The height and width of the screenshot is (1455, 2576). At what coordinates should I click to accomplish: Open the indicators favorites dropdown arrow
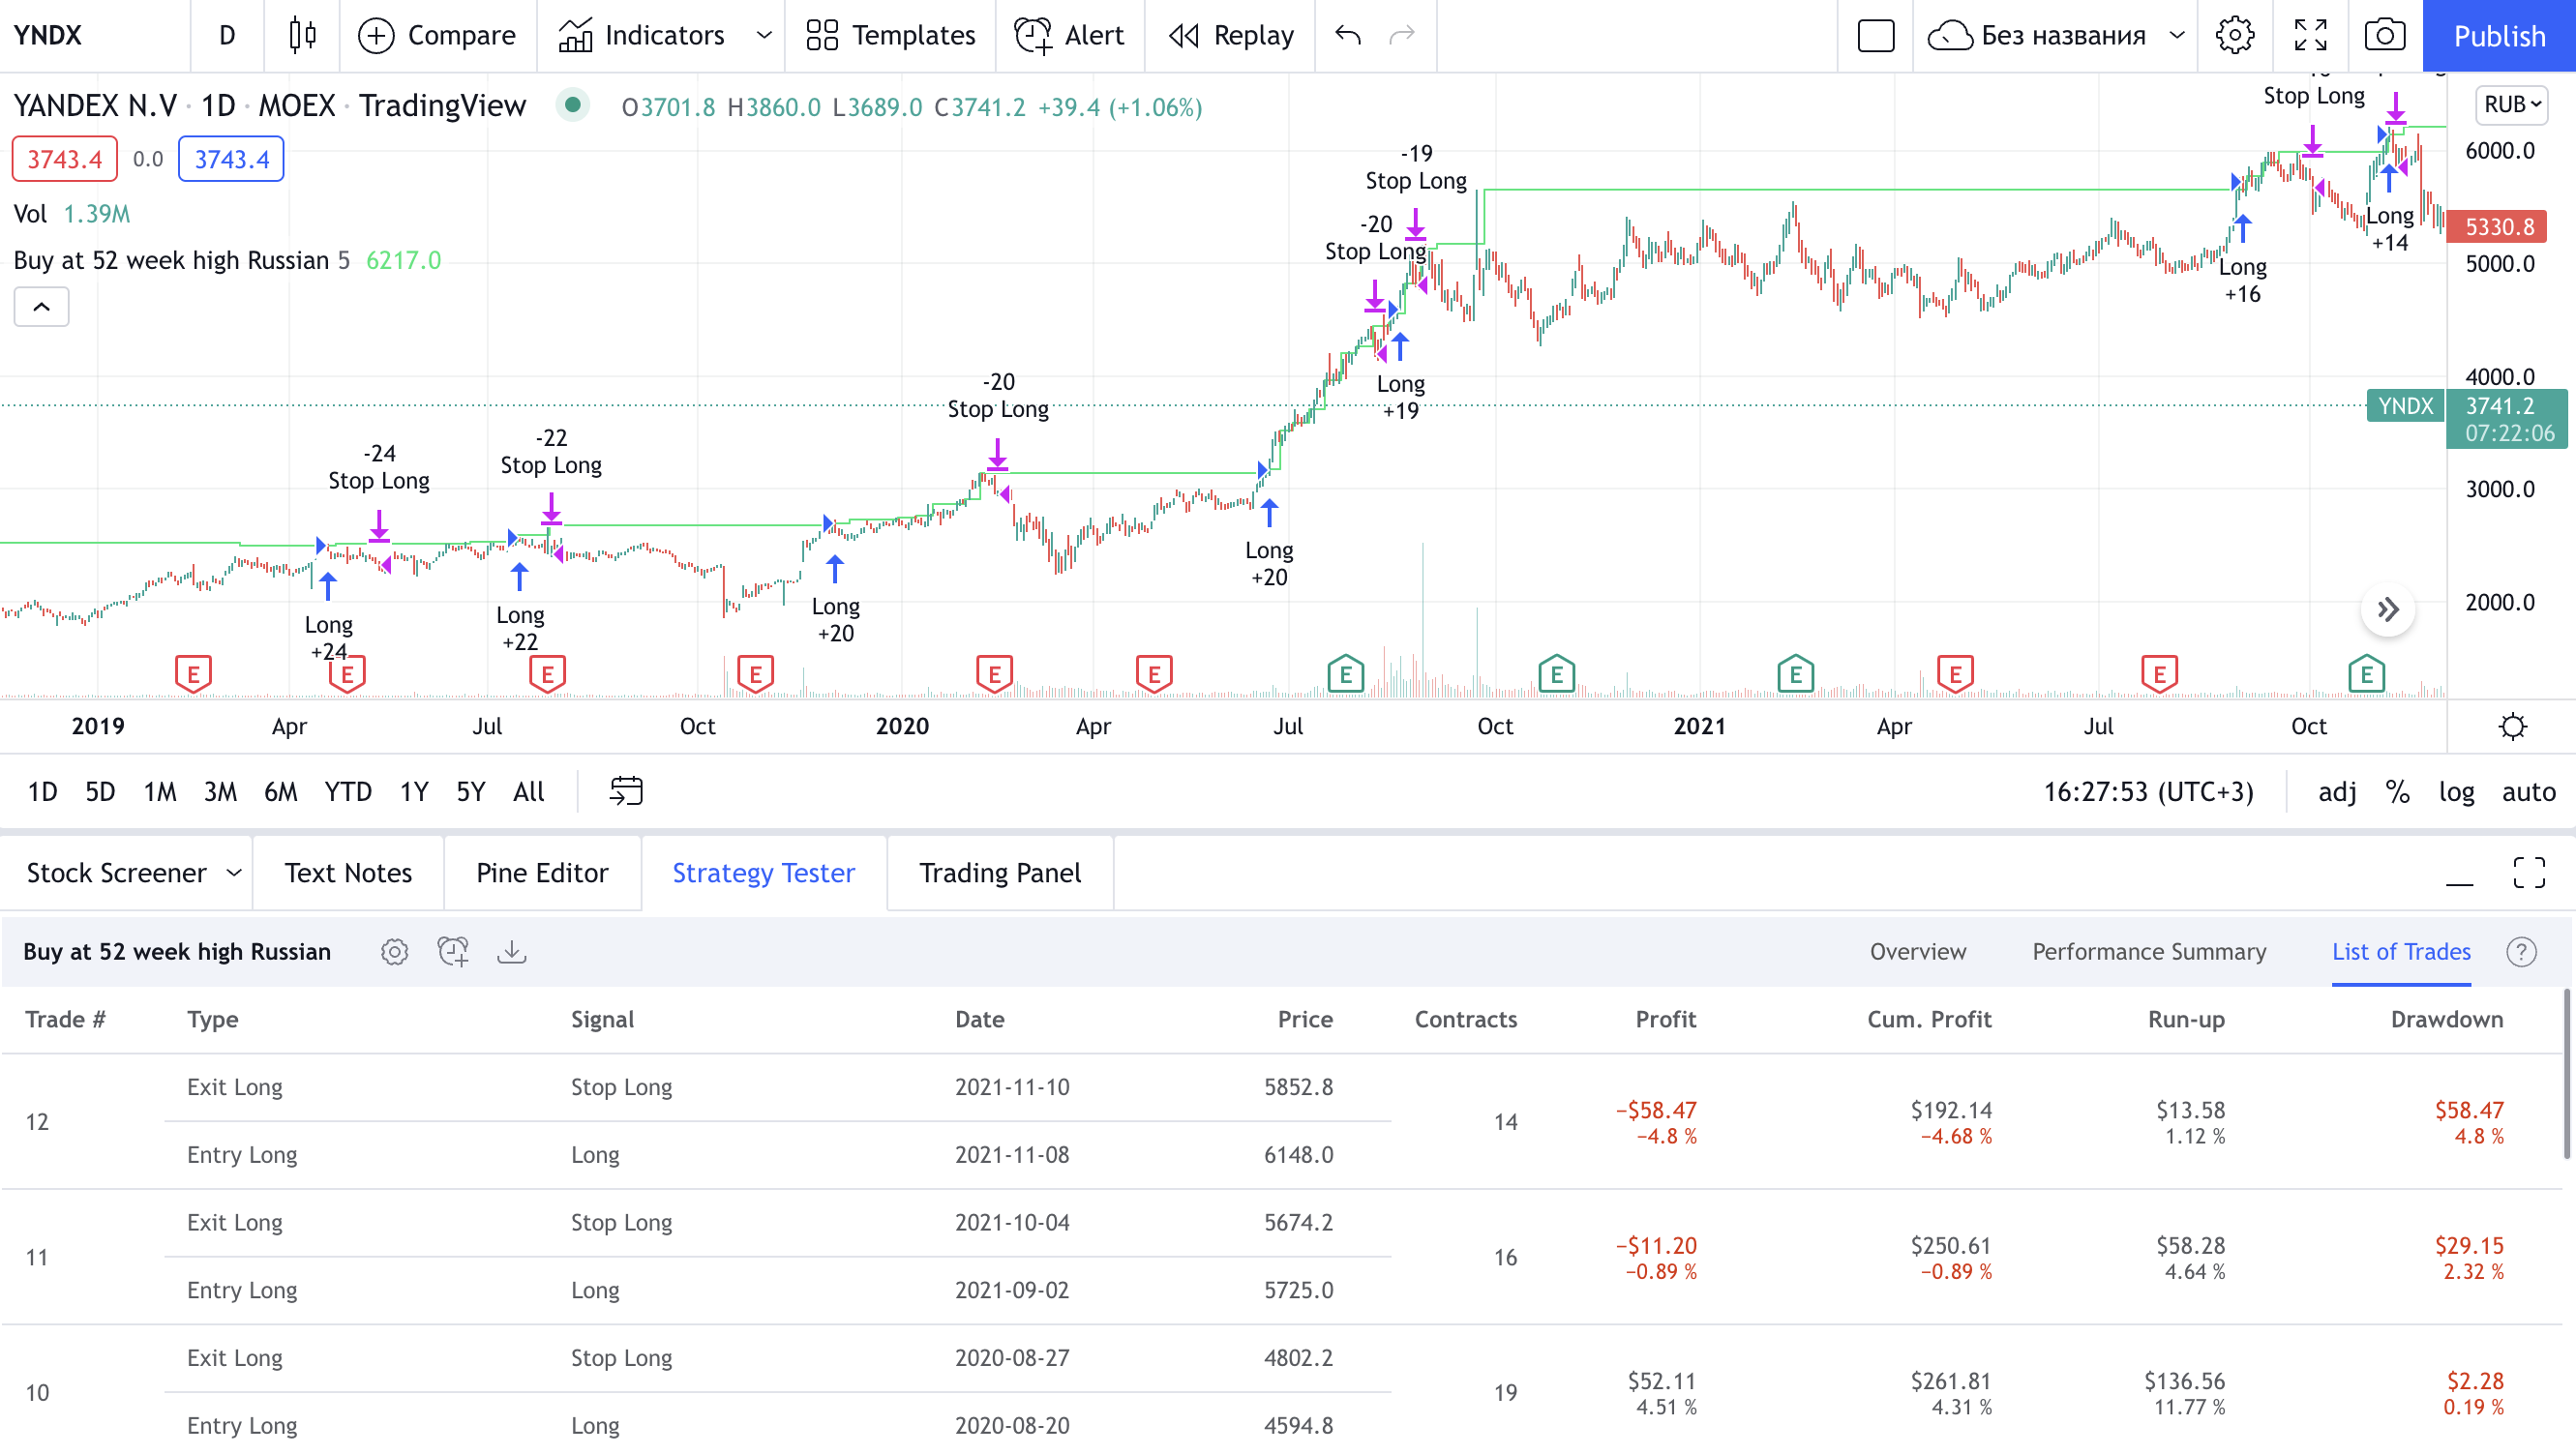coord(764,35)
